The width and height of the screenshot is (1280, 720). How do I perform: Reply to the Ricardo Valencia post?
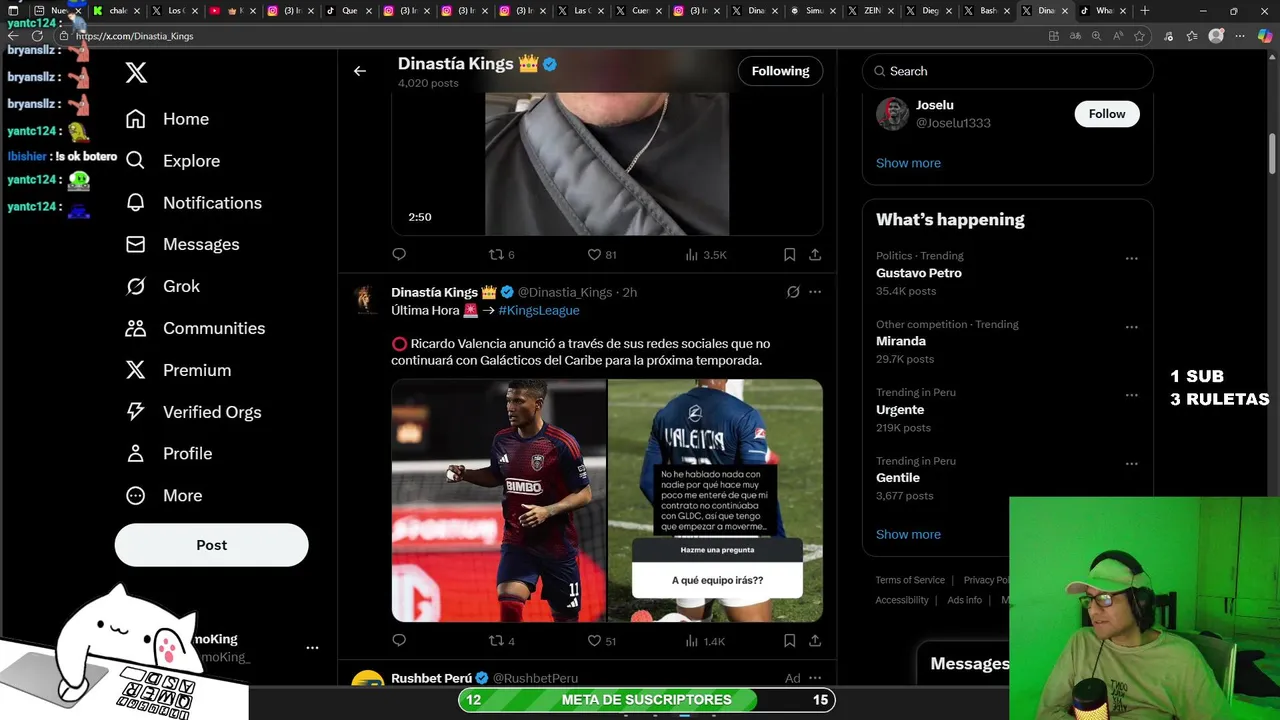(399, 641)
